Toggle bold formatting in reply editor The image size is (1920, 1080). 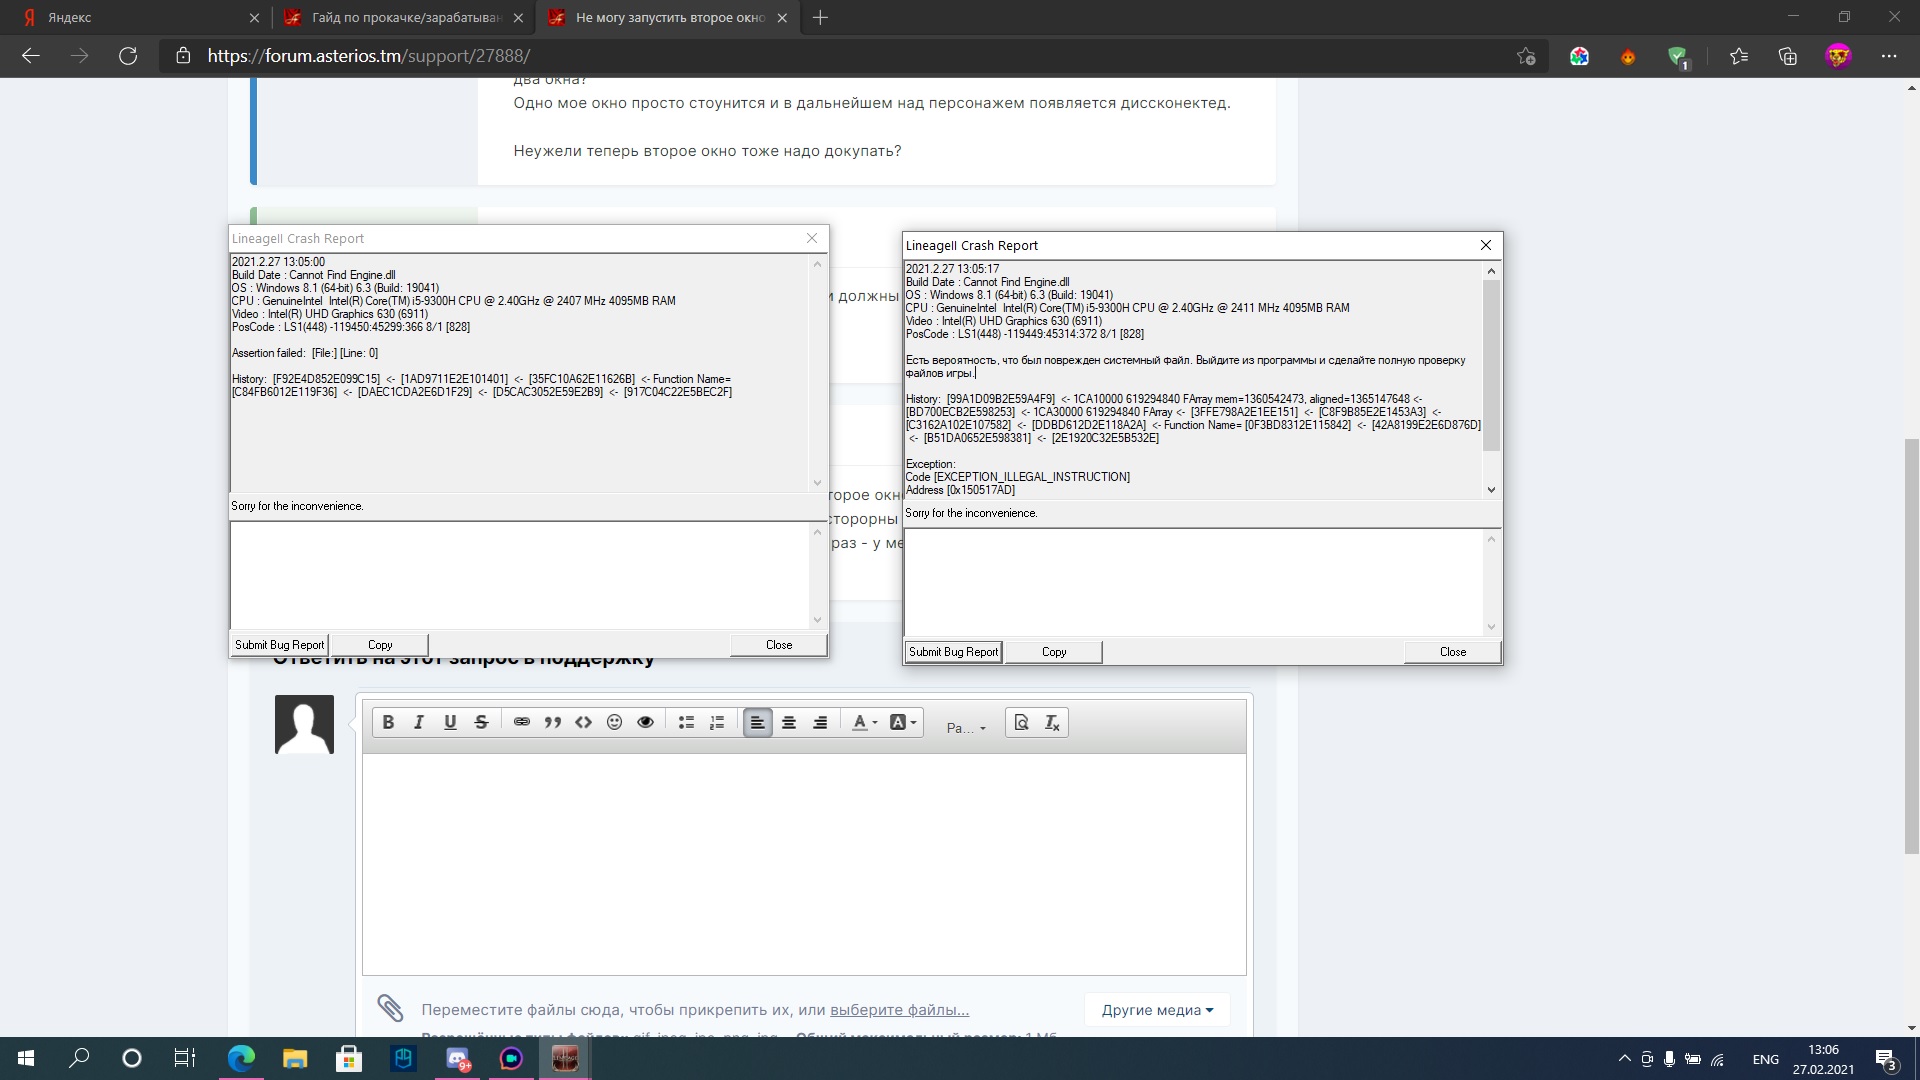point(388,722)
